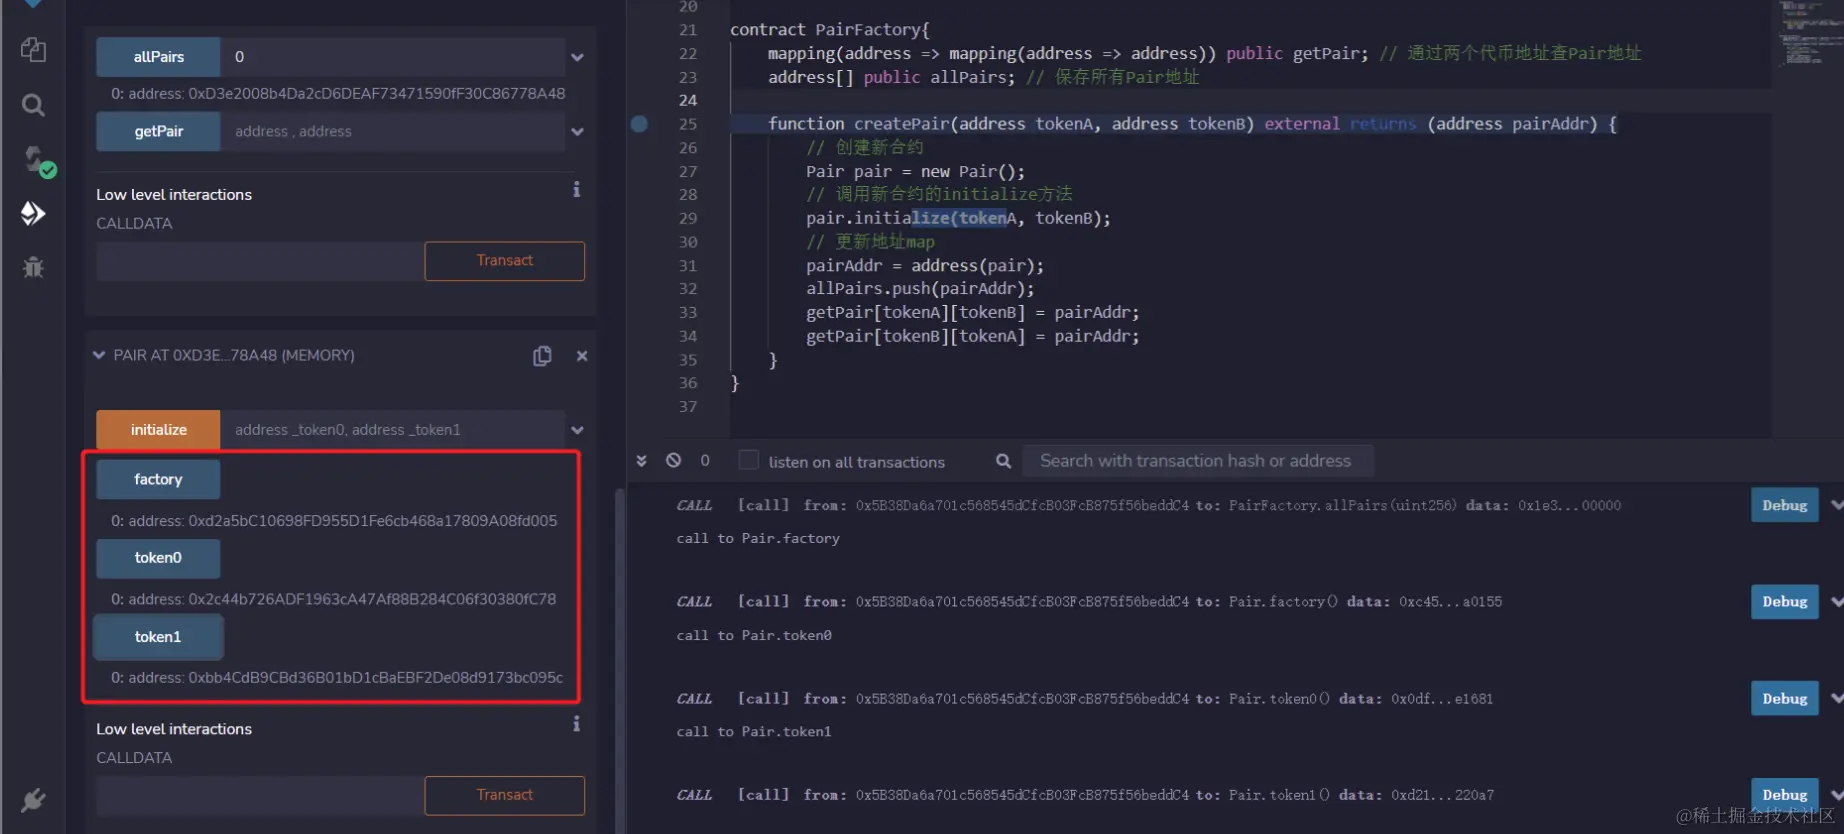Enable listen on all transactions checkbox
Image resolution: width=1844 pixels, height=834 pixels.
tap(748, 460)
